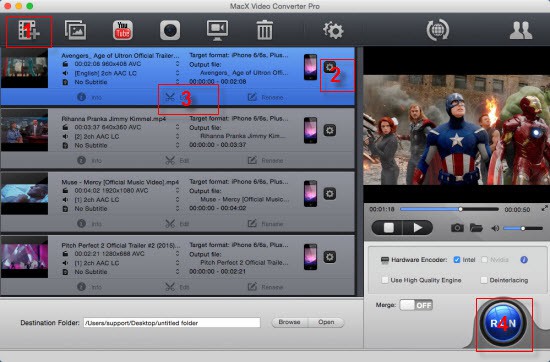The height and width of the screenshot is (362, 550).
Task: Open gear settings for Pitch Perfect 2 video
Action: click(x=329, y=257)
